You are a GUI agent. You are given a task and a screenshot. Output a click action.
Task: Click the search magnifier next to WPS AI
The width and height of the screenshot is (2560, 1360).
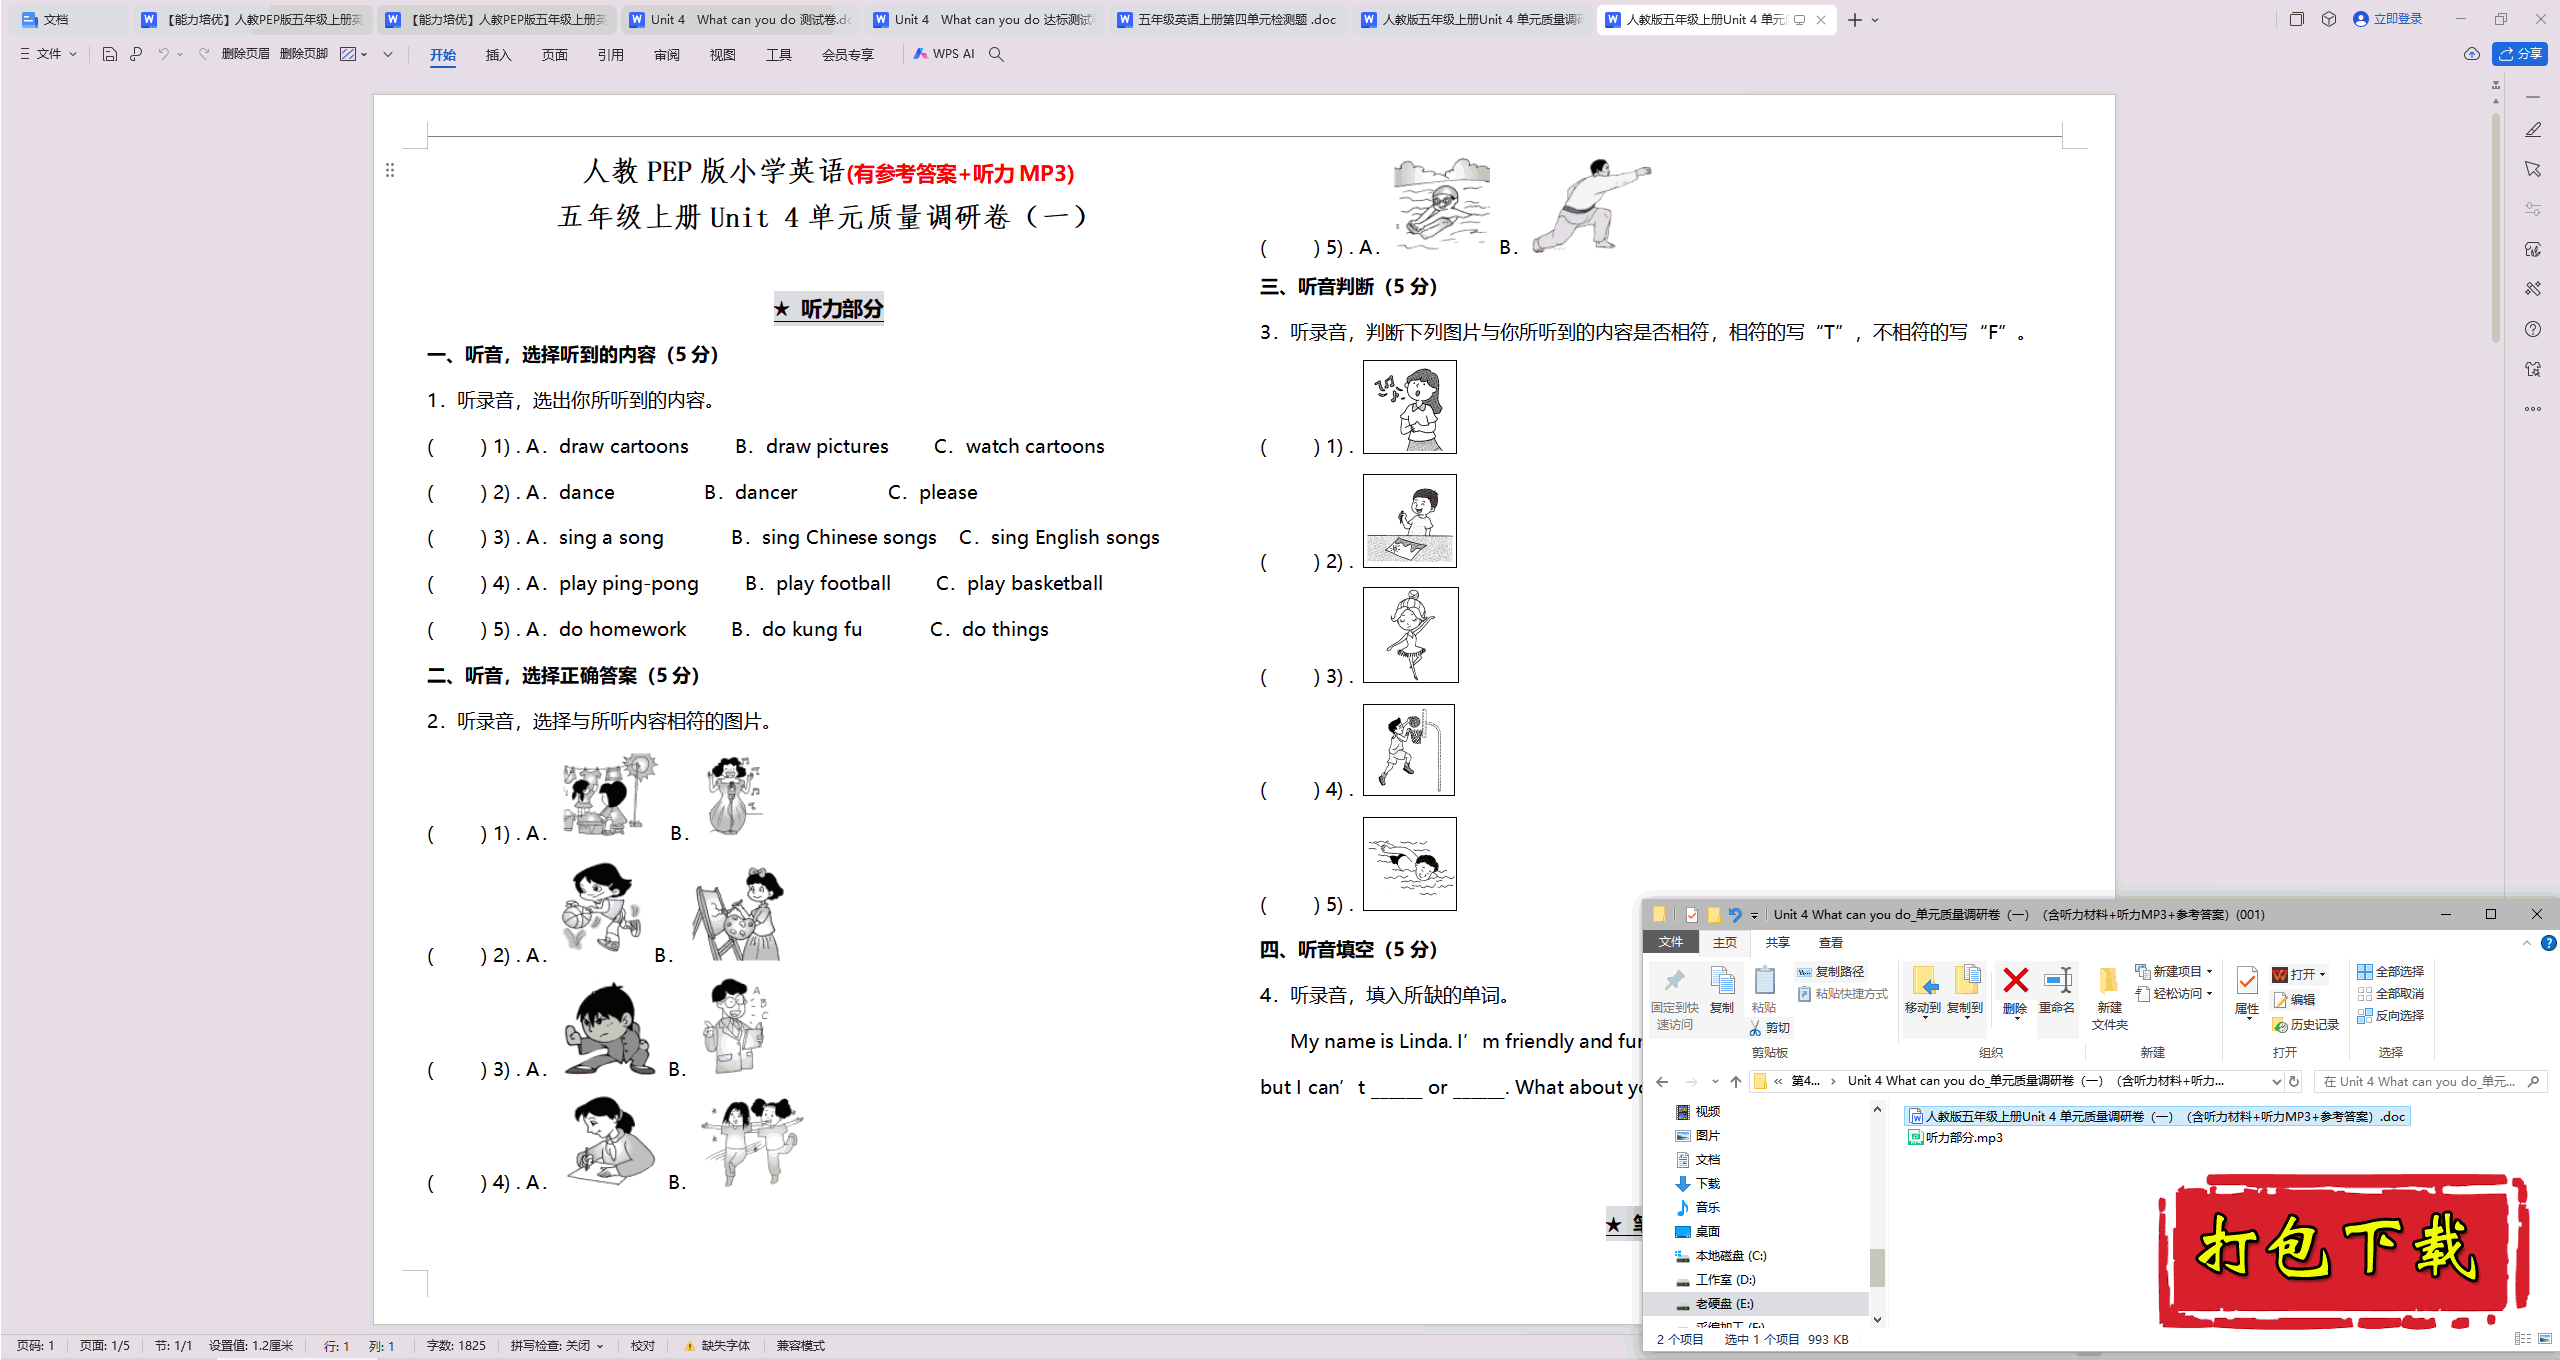(996, 54)
